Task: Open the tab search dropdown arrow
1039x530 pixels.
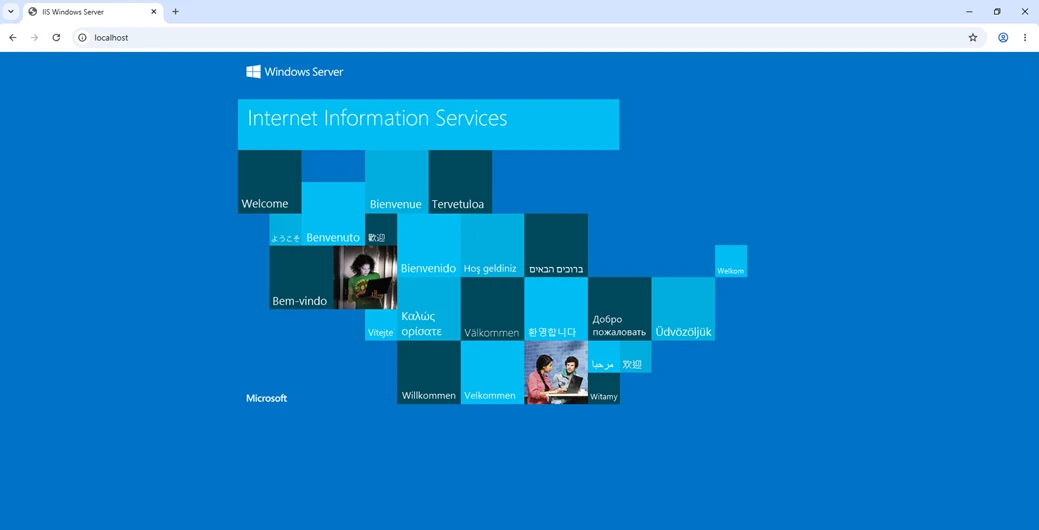Action: [11, 11]
